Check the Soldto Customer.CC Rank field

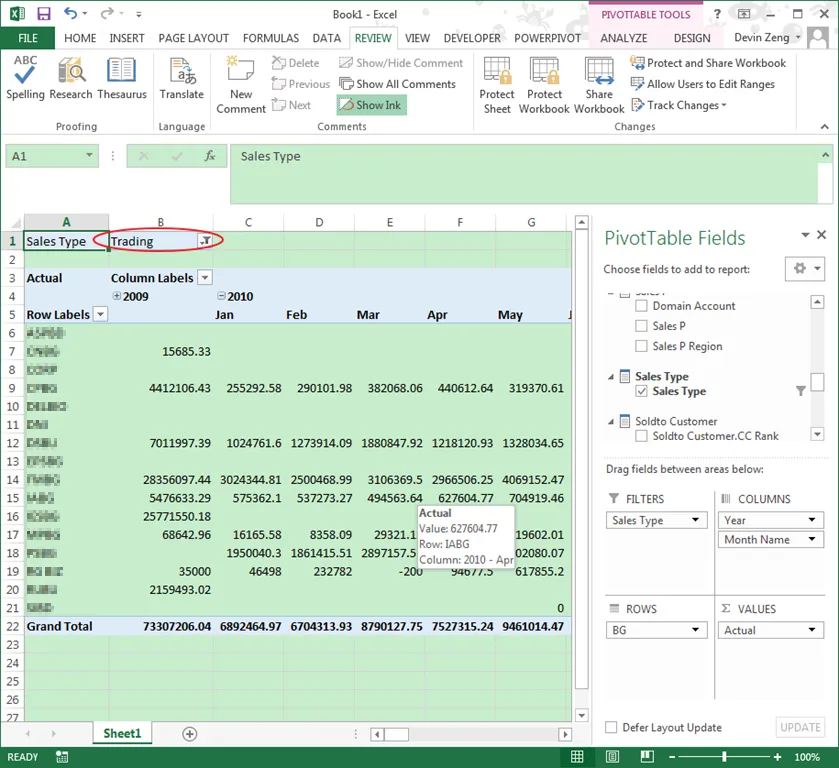[641, 436]
